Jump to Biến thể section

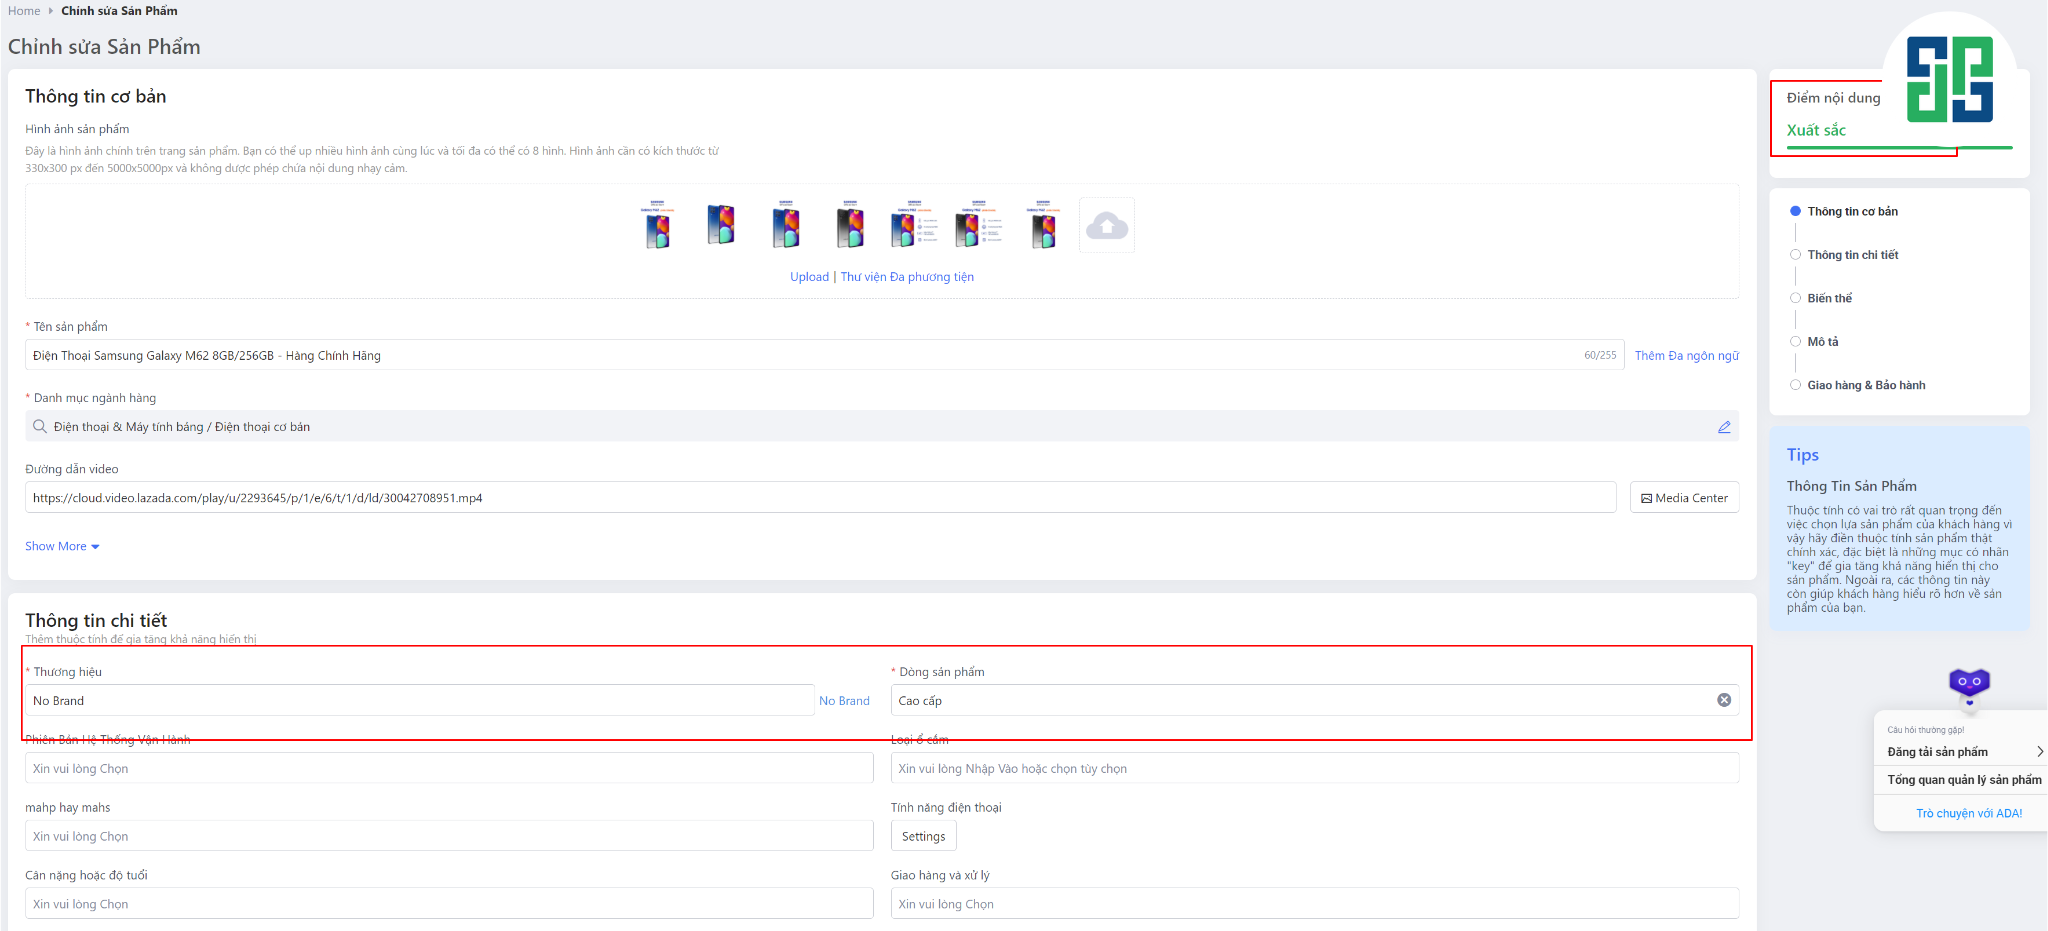point(1829,298)
